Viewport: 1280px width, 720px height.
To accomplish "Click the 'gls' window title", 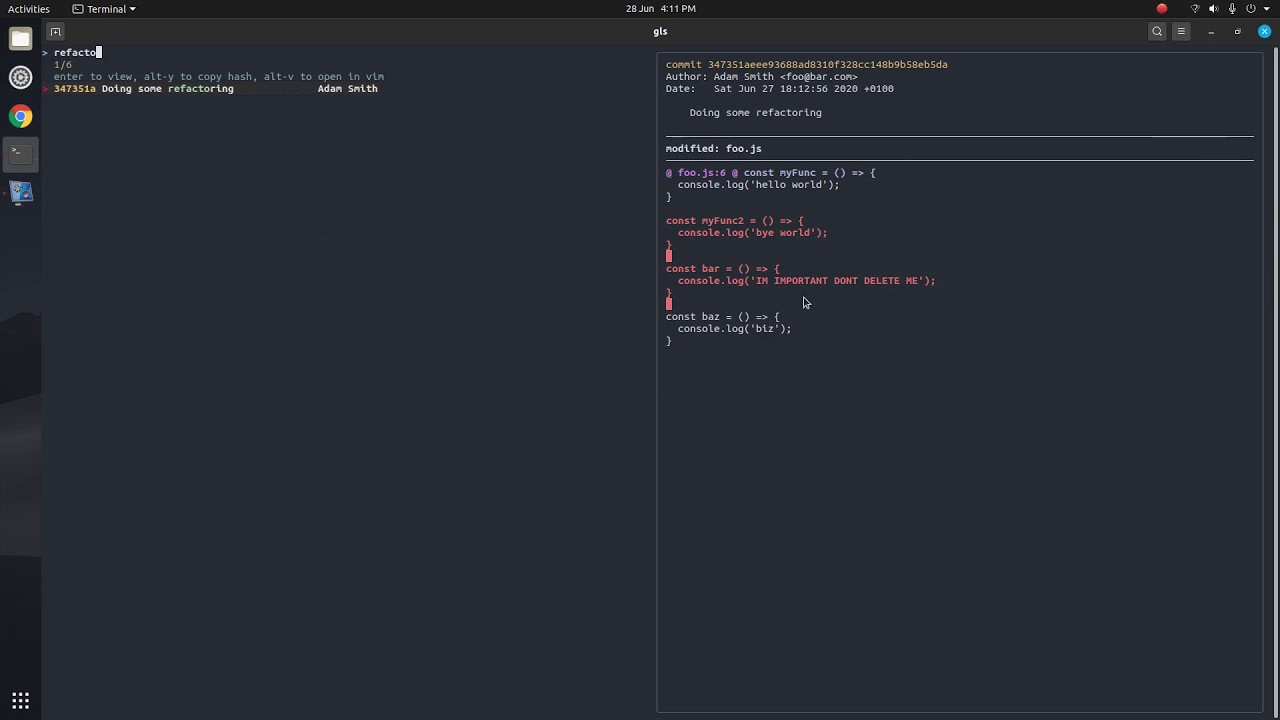I will [x=660, y=32].
